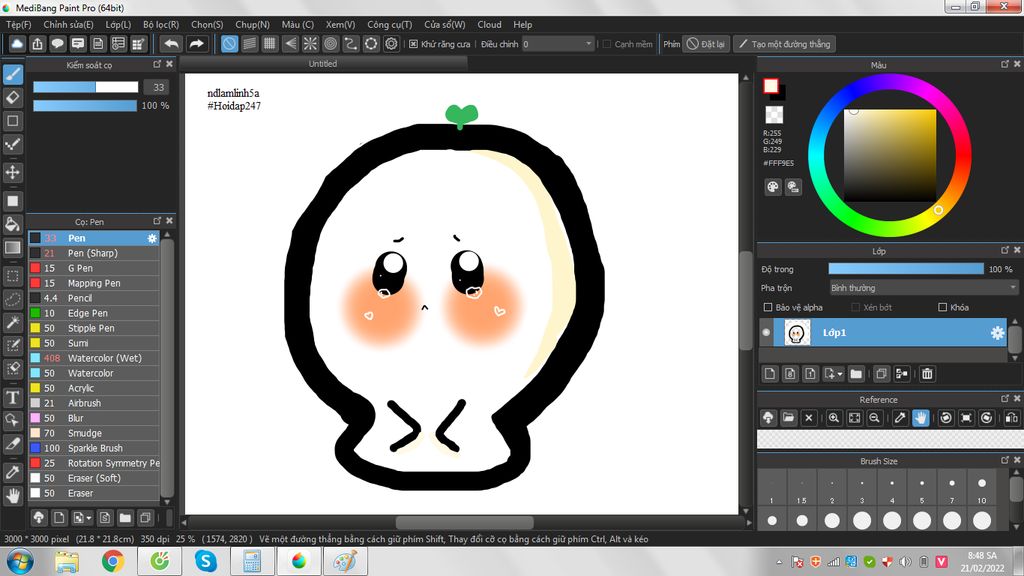Choose the Magic Wand tool
Image resolution: width=1024 pixels, height=576 pixels.
tap(13, 322)
